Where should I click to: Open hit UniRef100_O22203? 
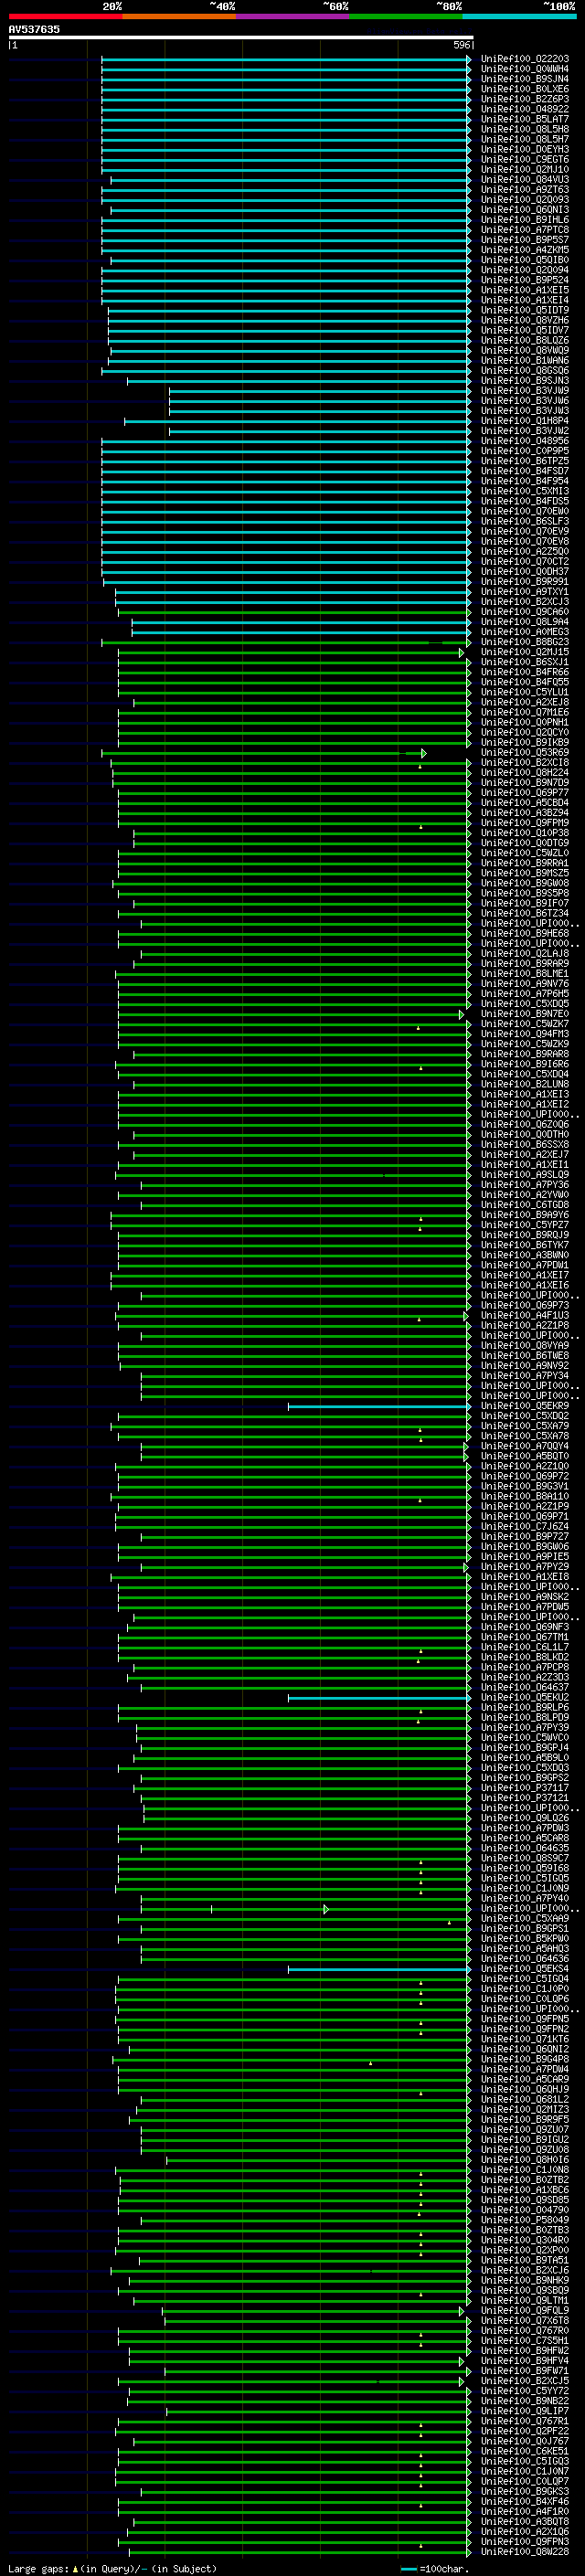524,59
